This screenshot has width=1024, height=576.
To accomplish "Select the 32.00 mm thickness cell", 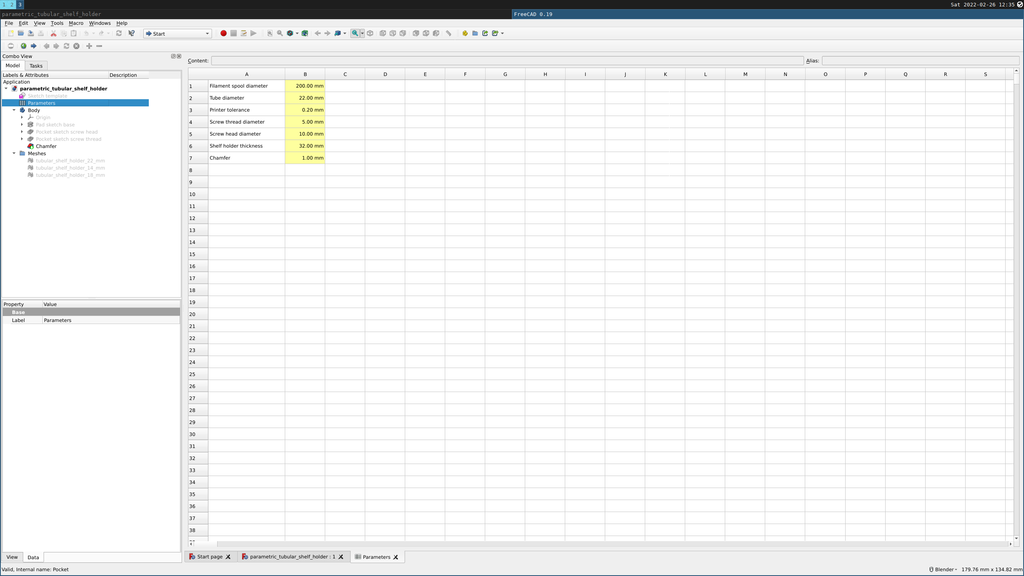I will point(305,146).
